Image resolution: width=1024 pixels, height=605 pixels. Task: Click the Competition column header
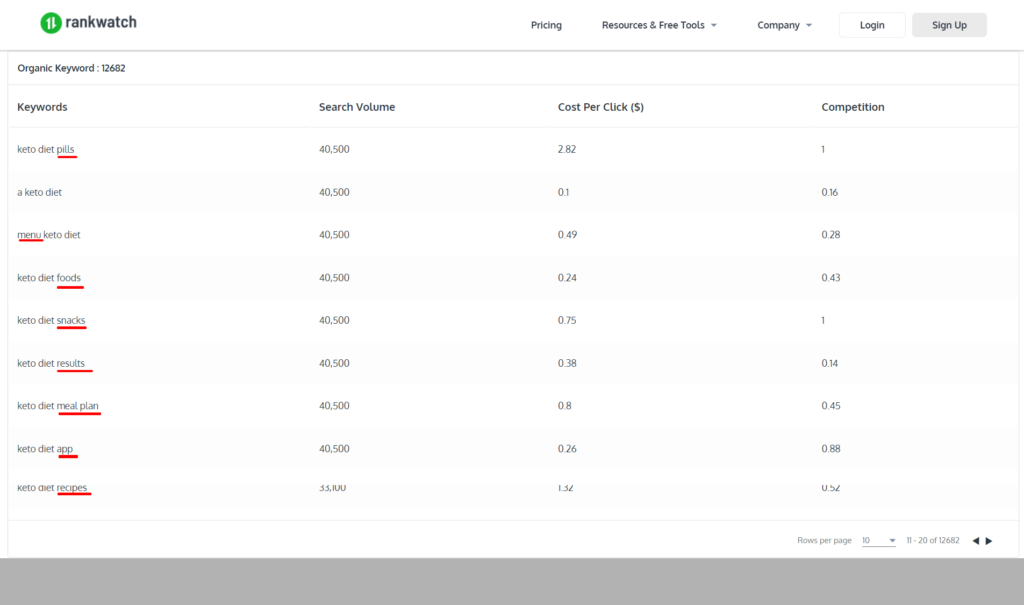tap(852, 107)
